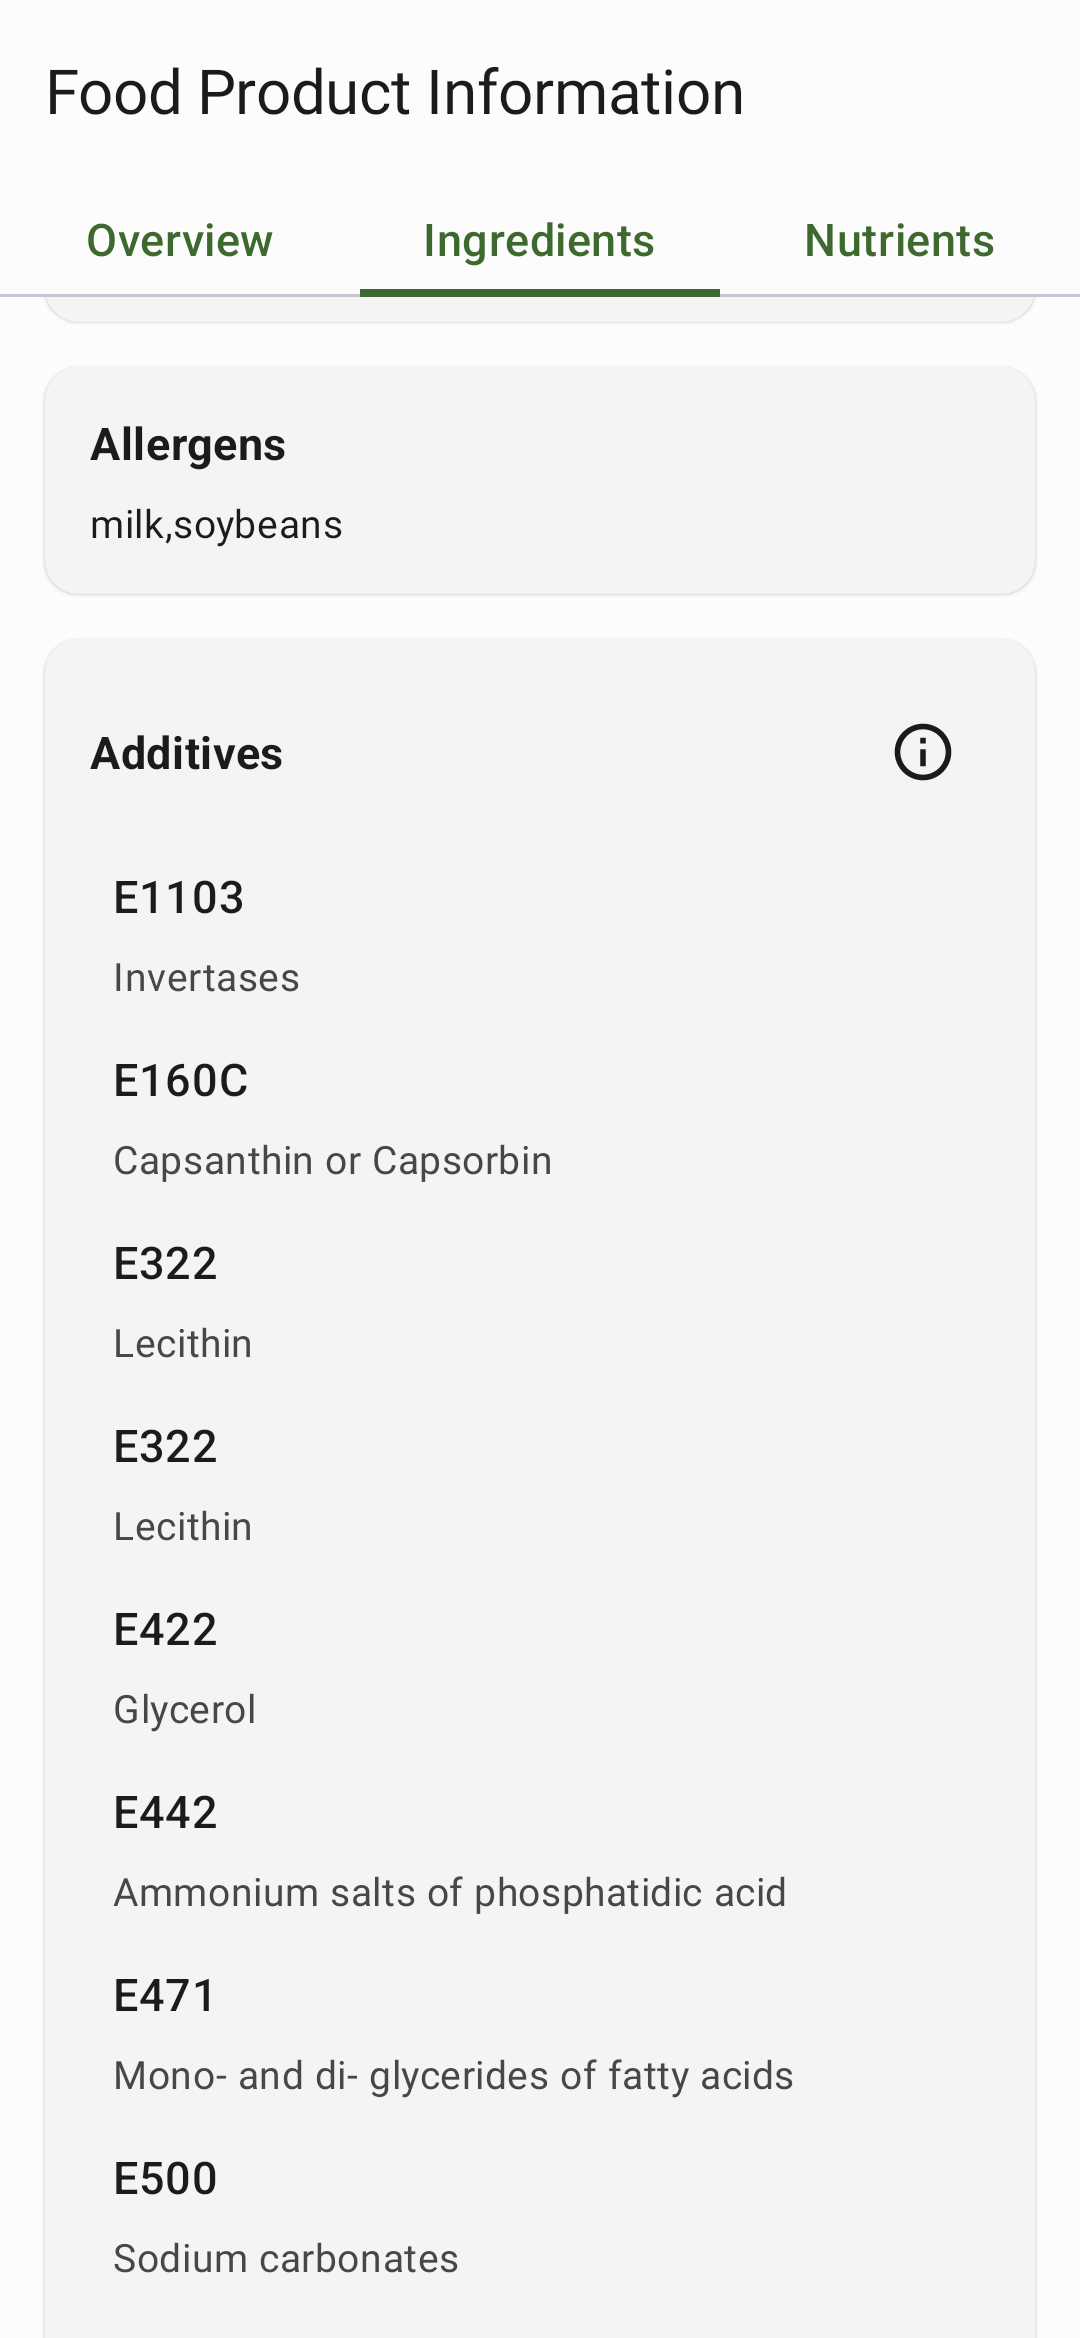Tap the Allergens card heading
Viewport: 1080px width, 2338px height.
point(188,445)
